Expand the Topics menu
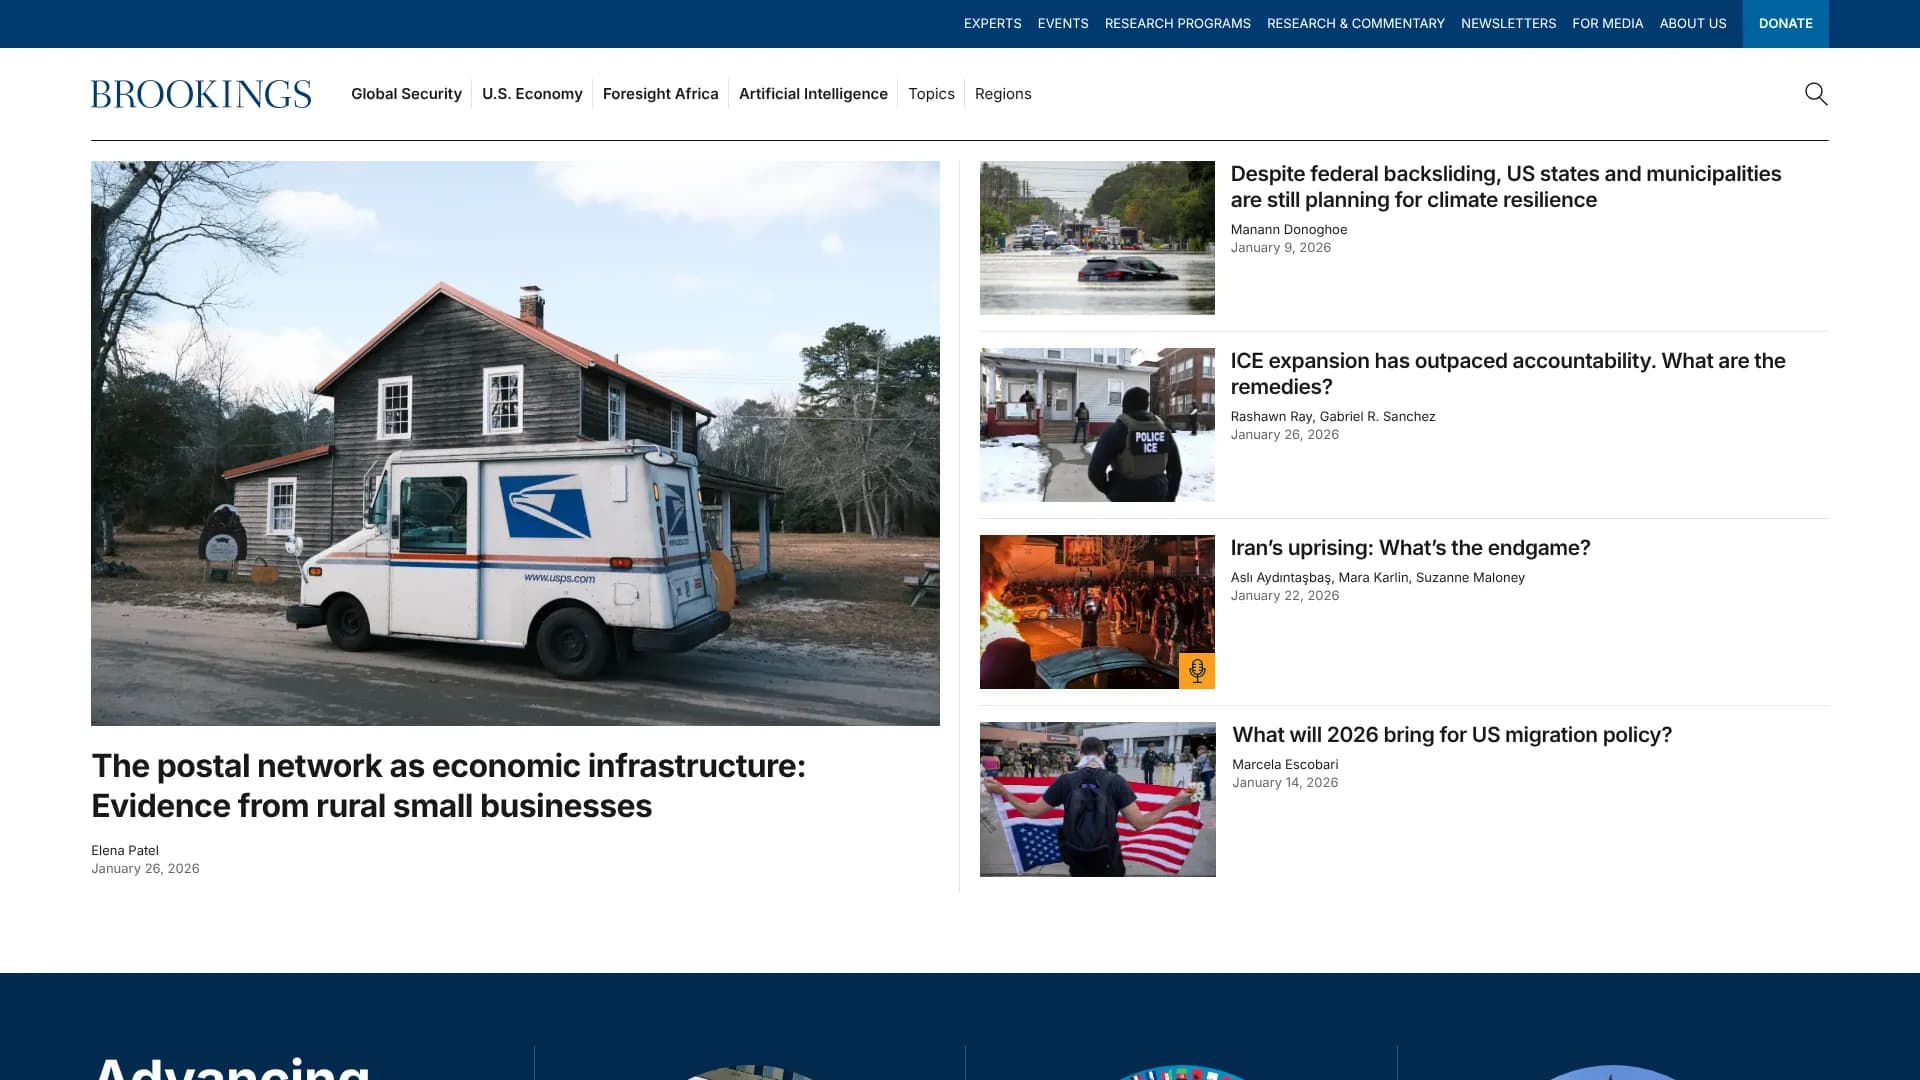This screenshot has width=1920, height=1080. point(930,94)
